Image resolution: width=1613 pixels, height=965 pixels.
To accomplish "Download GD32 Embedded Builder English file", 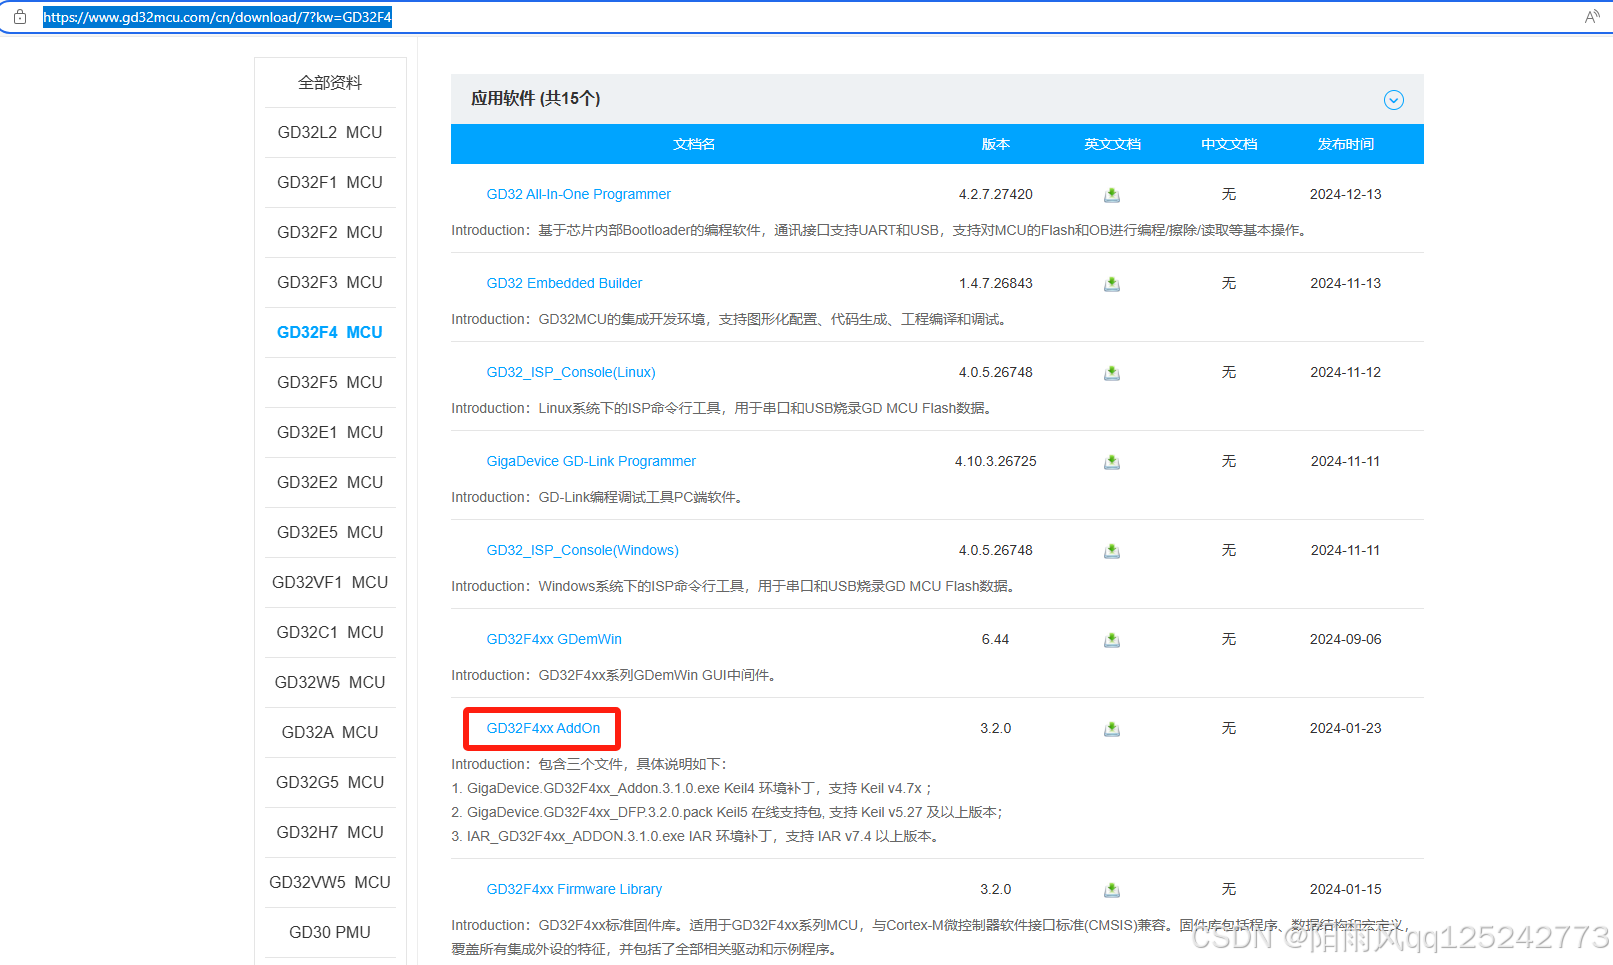I will click(1112, 284).
